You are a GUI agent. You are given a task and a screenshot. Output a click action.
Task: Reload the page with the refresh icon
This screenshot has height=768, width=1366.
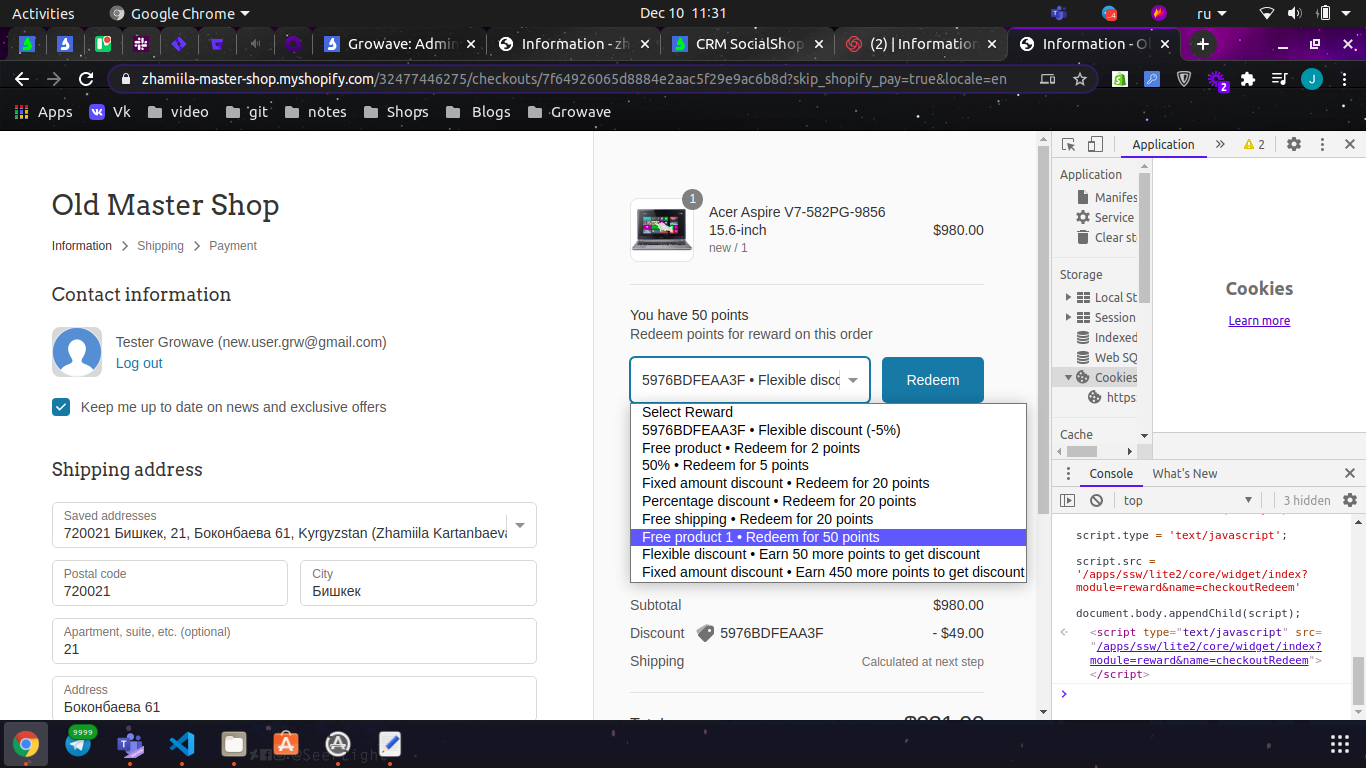point(86,79)
